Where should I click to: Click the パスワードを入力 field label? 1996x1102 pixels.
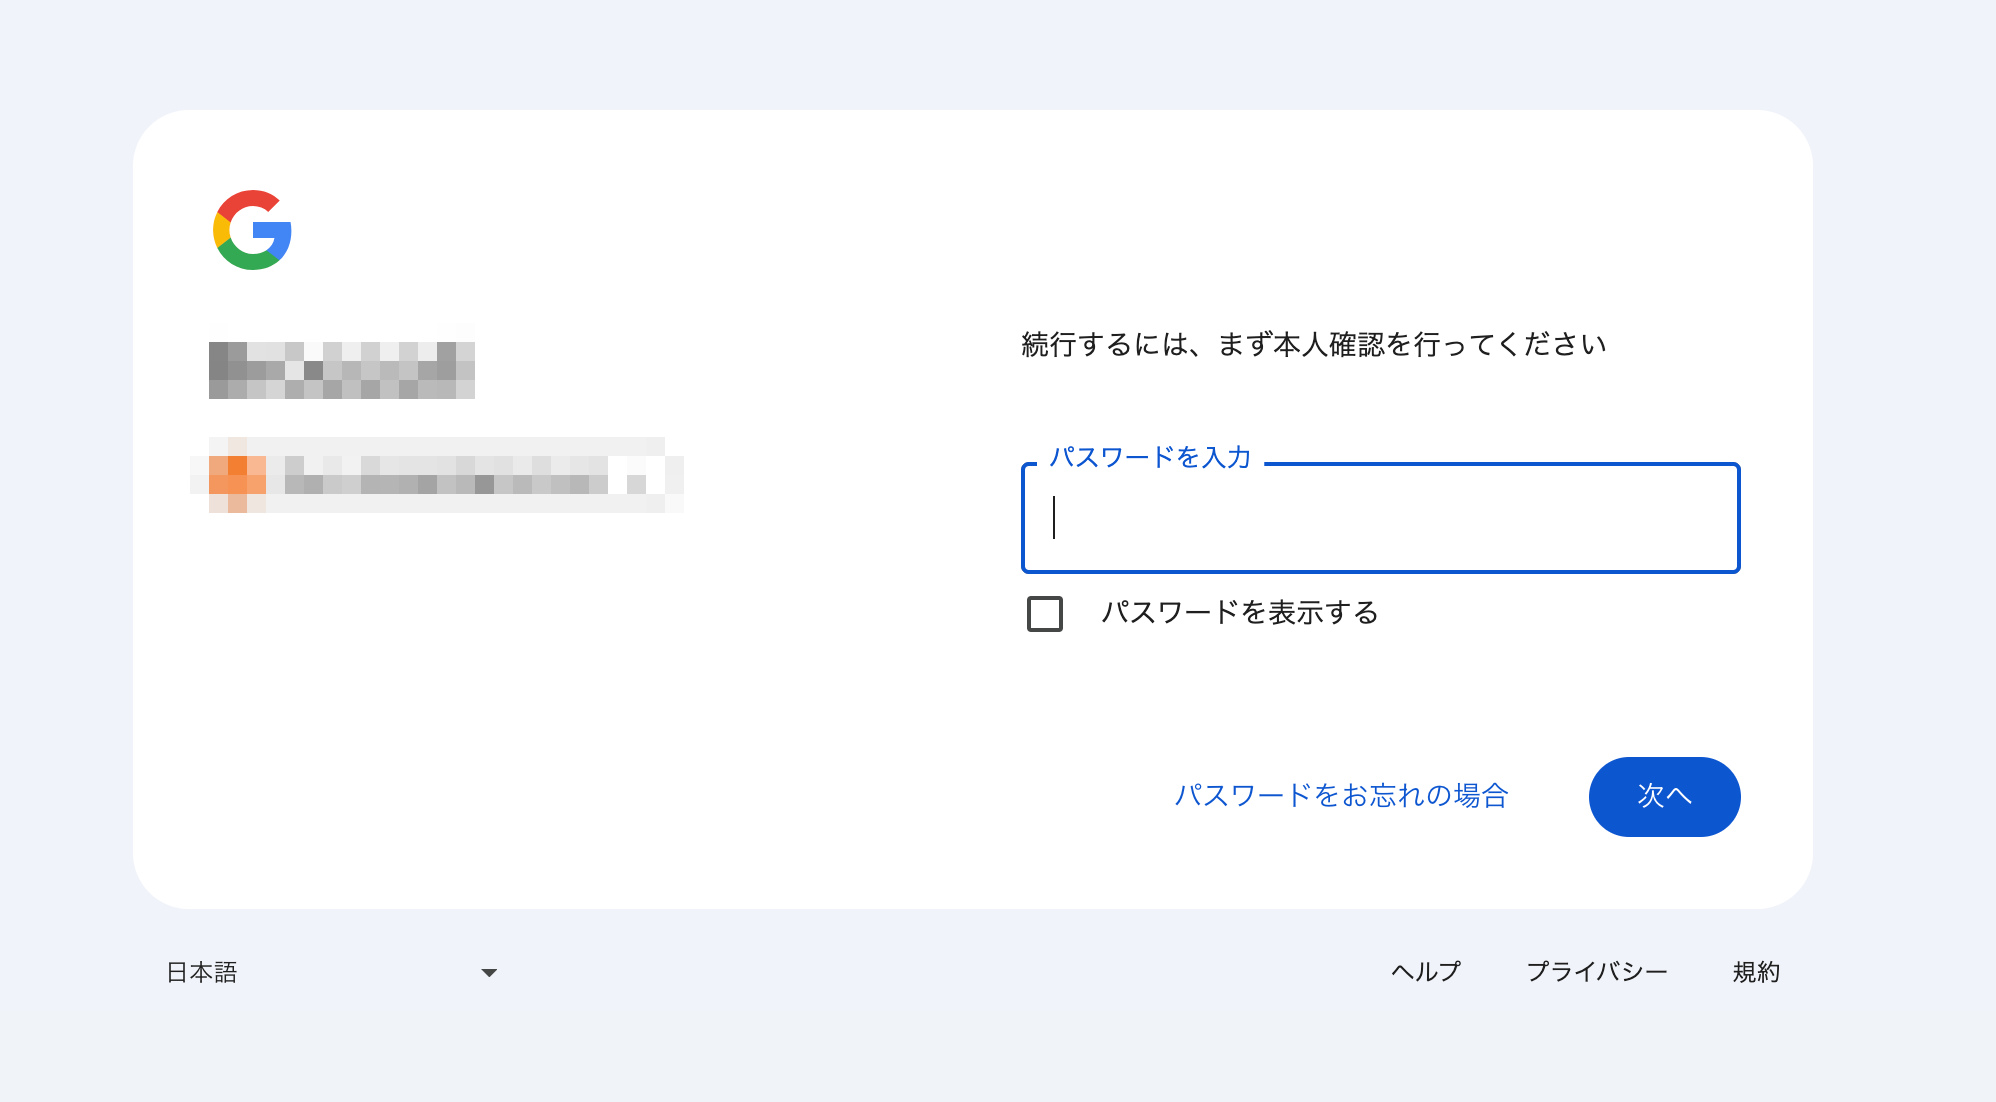[1150, 458]
